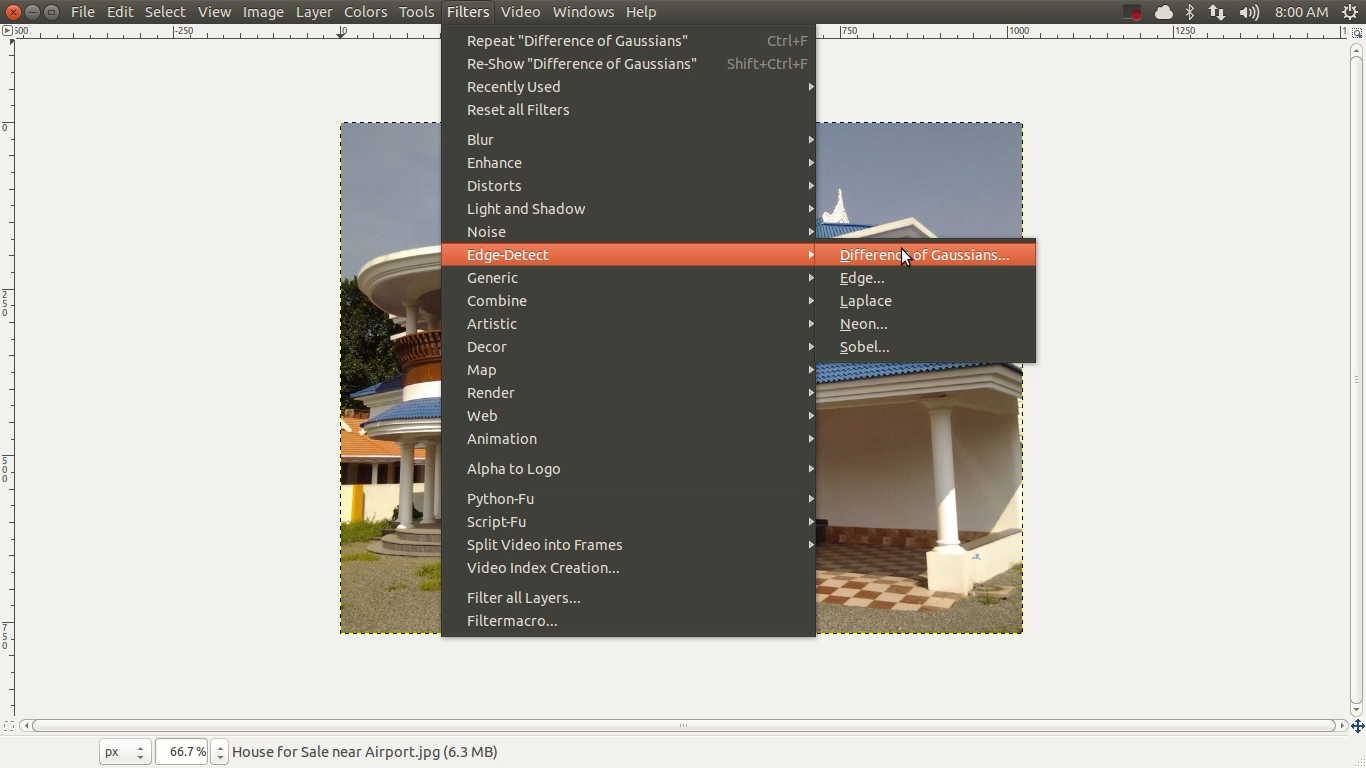
Task: Open the Bluetooth status menu
Action: pyautogui.click(x=1190, y=12)
